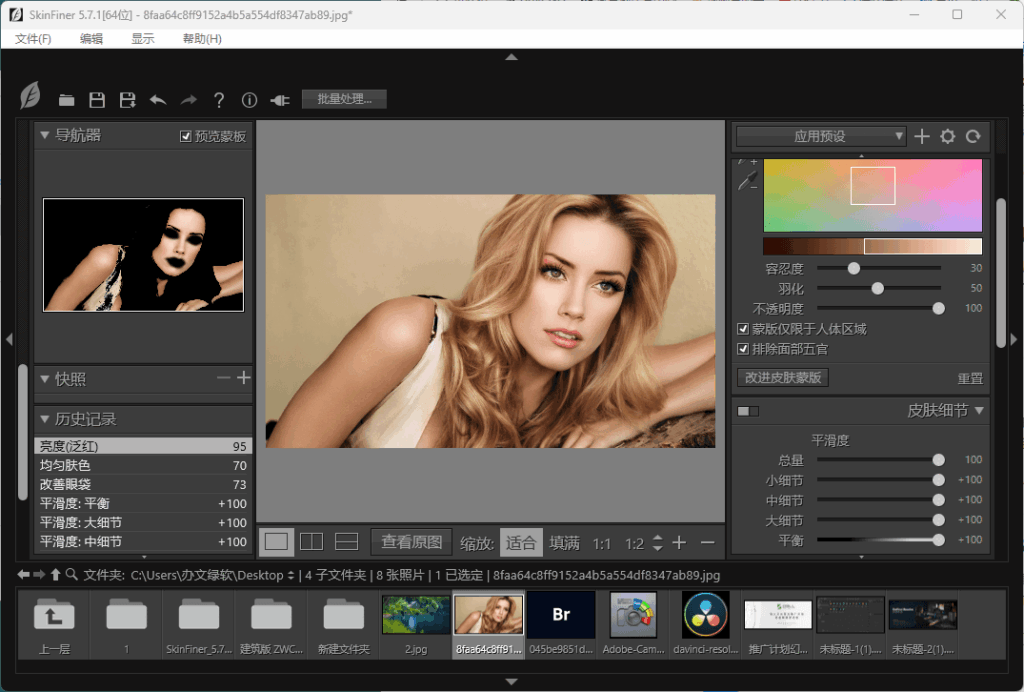
Task: Click the open folder icon in toolbar
Action: point(67,100)
